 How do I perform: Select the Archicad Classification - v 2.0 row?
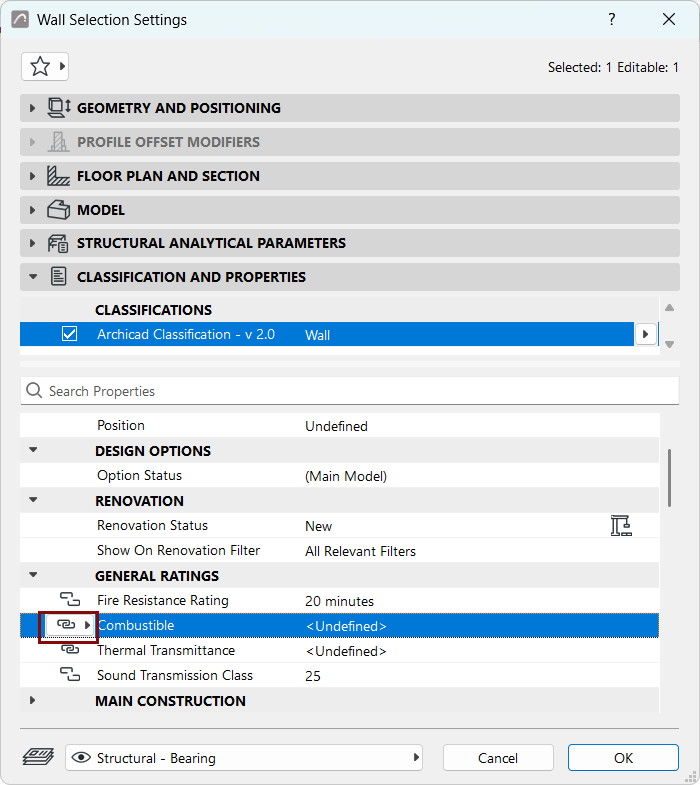[326, 334]
